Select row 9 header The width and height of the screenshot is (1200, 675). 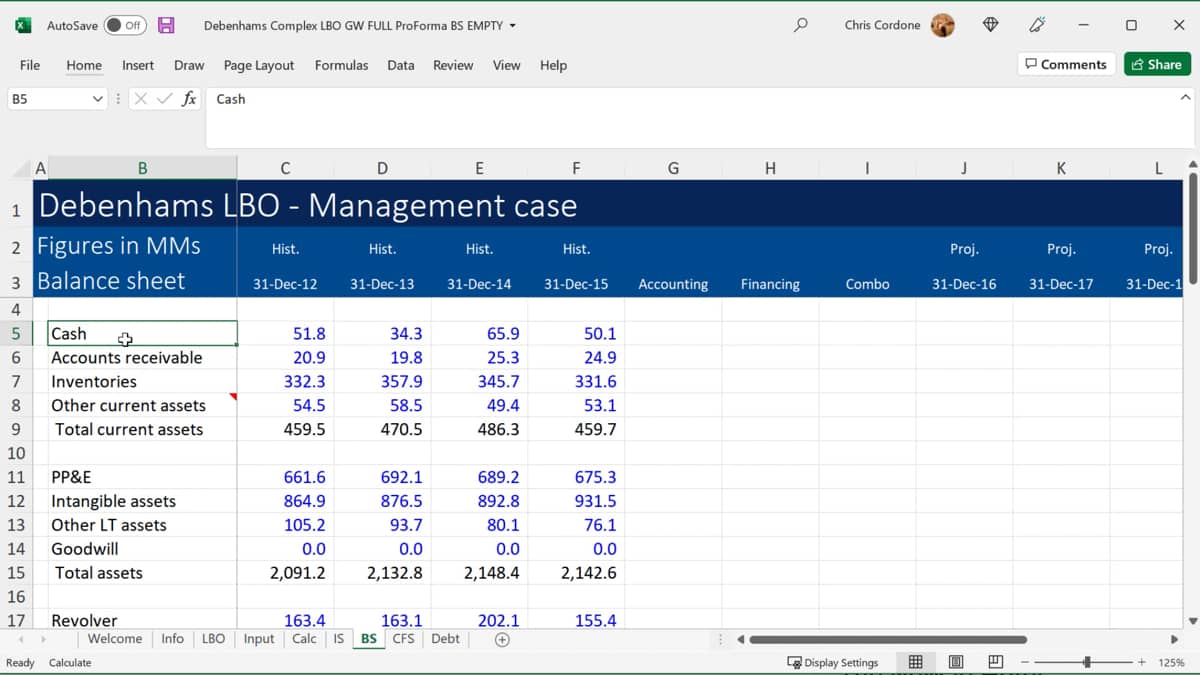pos(16,430)
